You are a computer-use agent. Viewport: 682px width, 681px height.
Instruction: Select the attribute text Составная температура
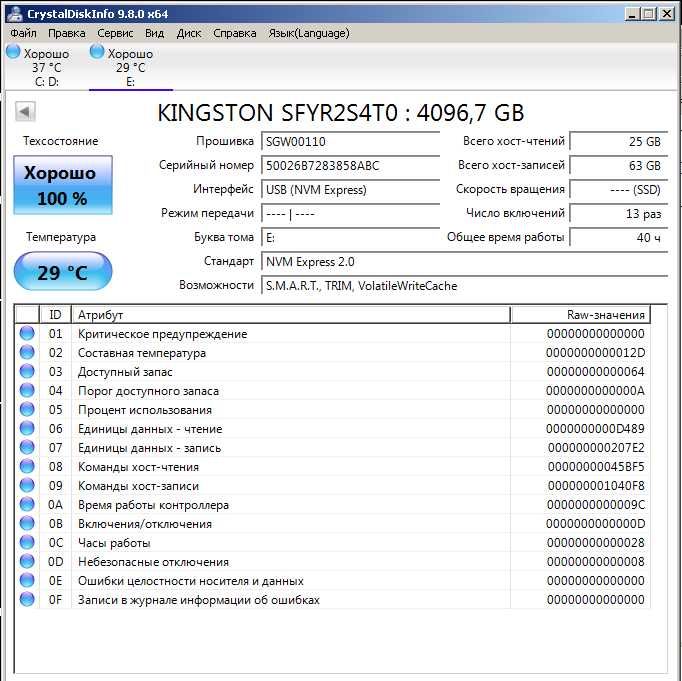[x=142, y=353]
